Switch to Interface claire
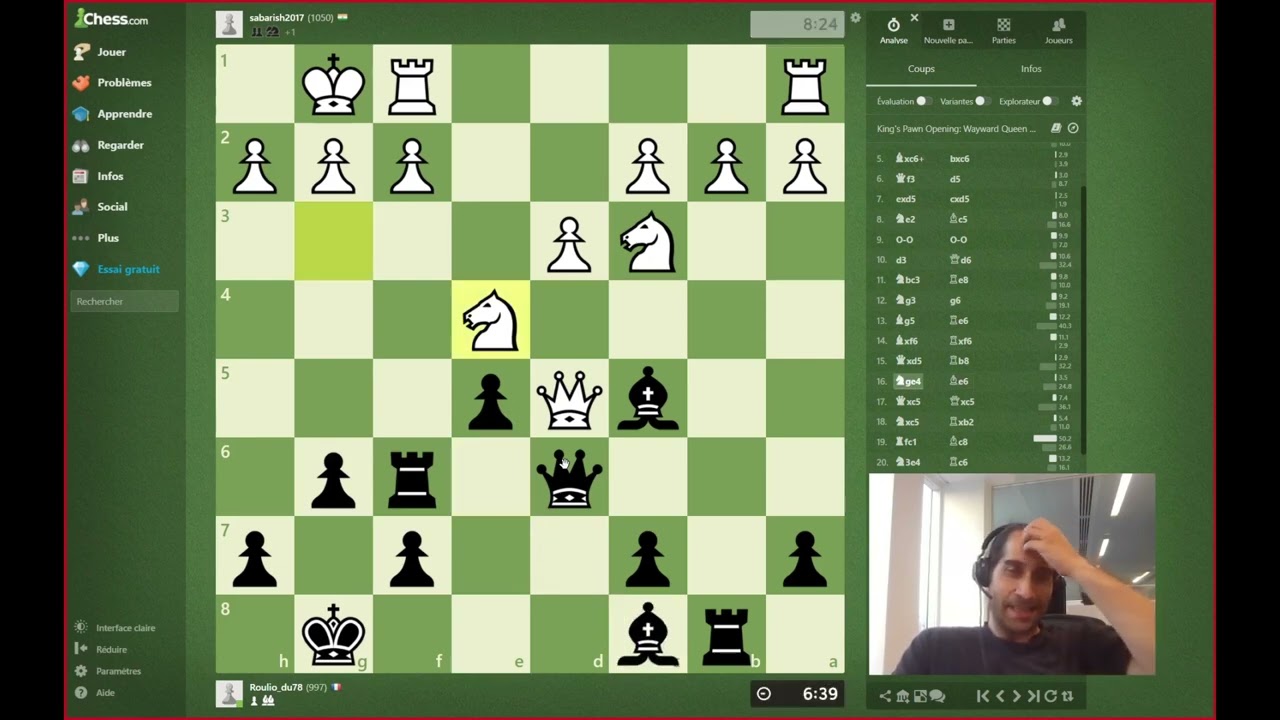Viewport: 1280px width, 720px height. [x=115, y=628]
